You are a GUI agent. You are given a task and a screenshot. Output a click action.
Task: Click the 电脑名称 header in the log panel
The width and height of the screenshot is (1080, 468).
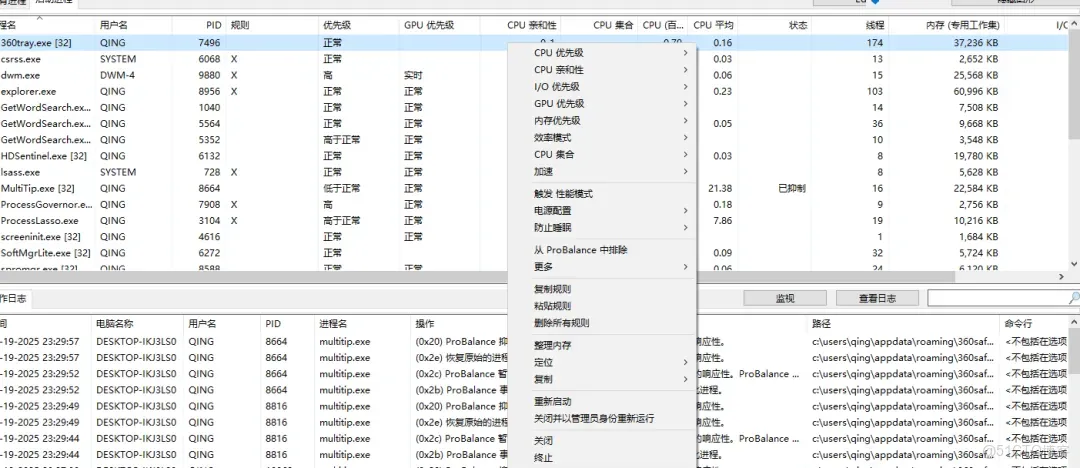pyautogui.click(x=137, y=323)
